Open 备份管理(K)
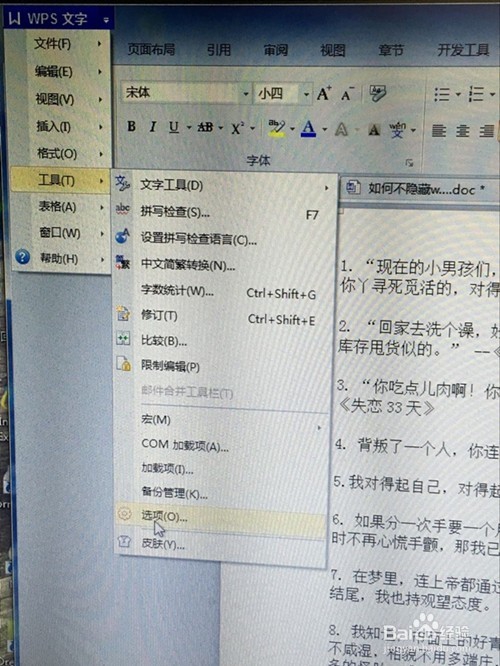 click(x=222, y=493)
